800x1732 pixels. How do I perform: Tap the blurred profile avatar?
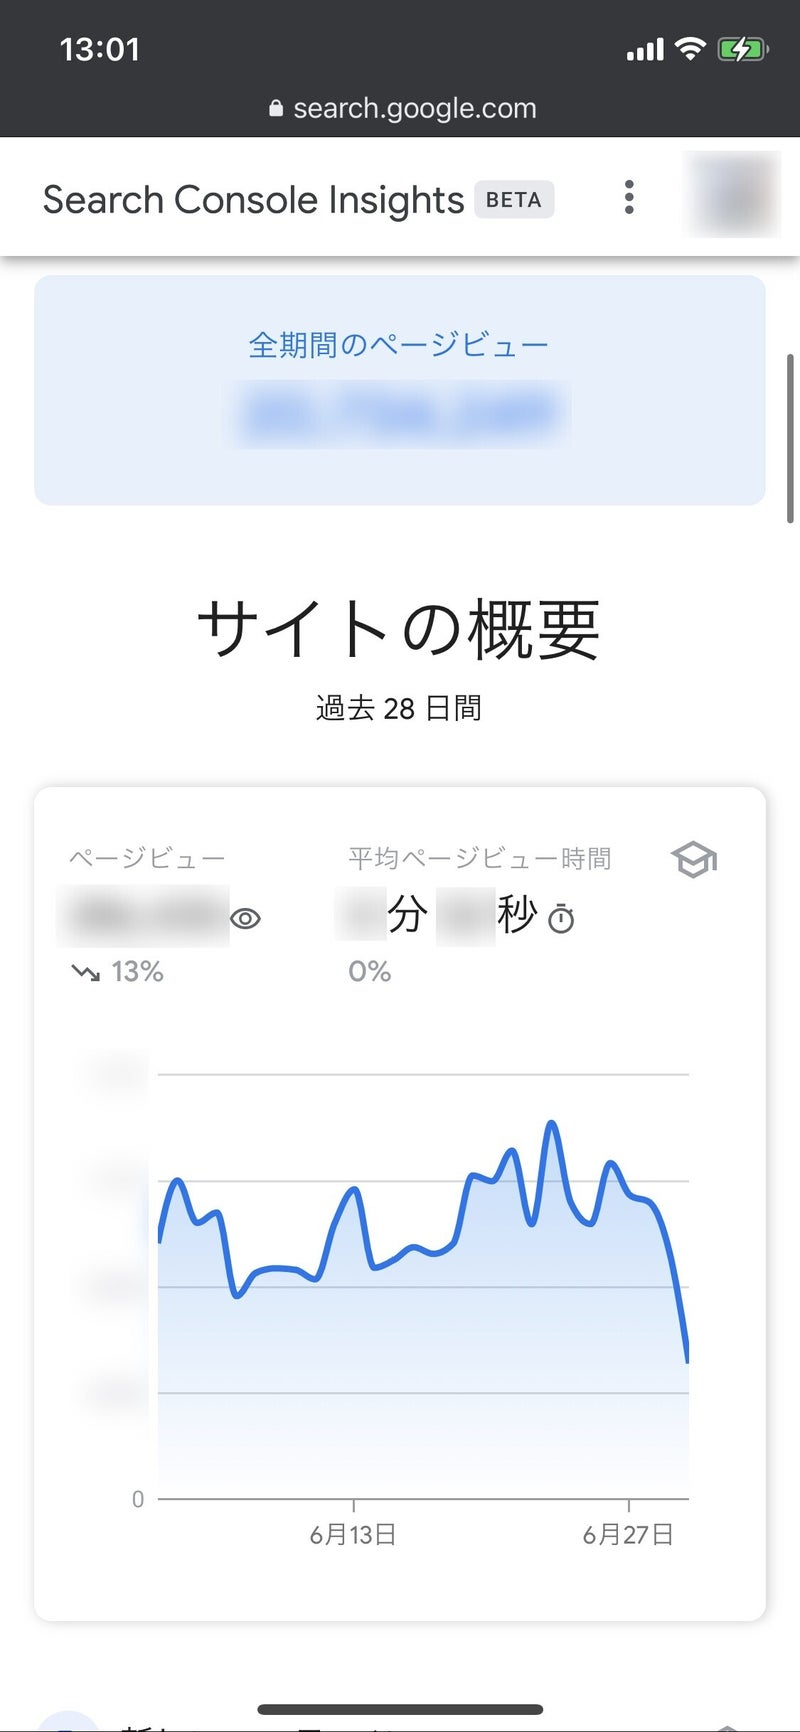731,195
